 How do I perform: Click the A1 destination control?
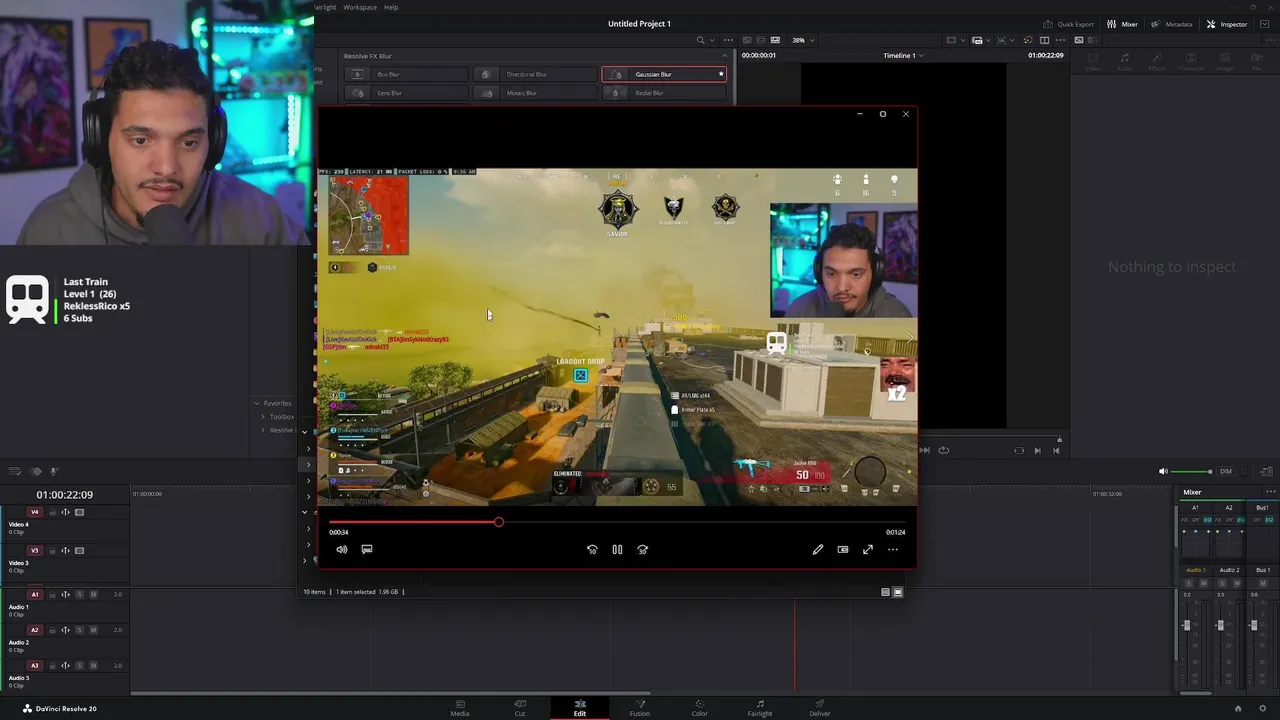(35, 594)
